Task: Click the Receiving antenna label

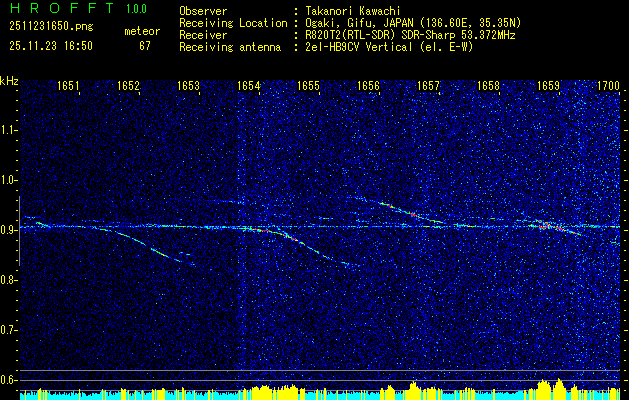Action: 230,47
